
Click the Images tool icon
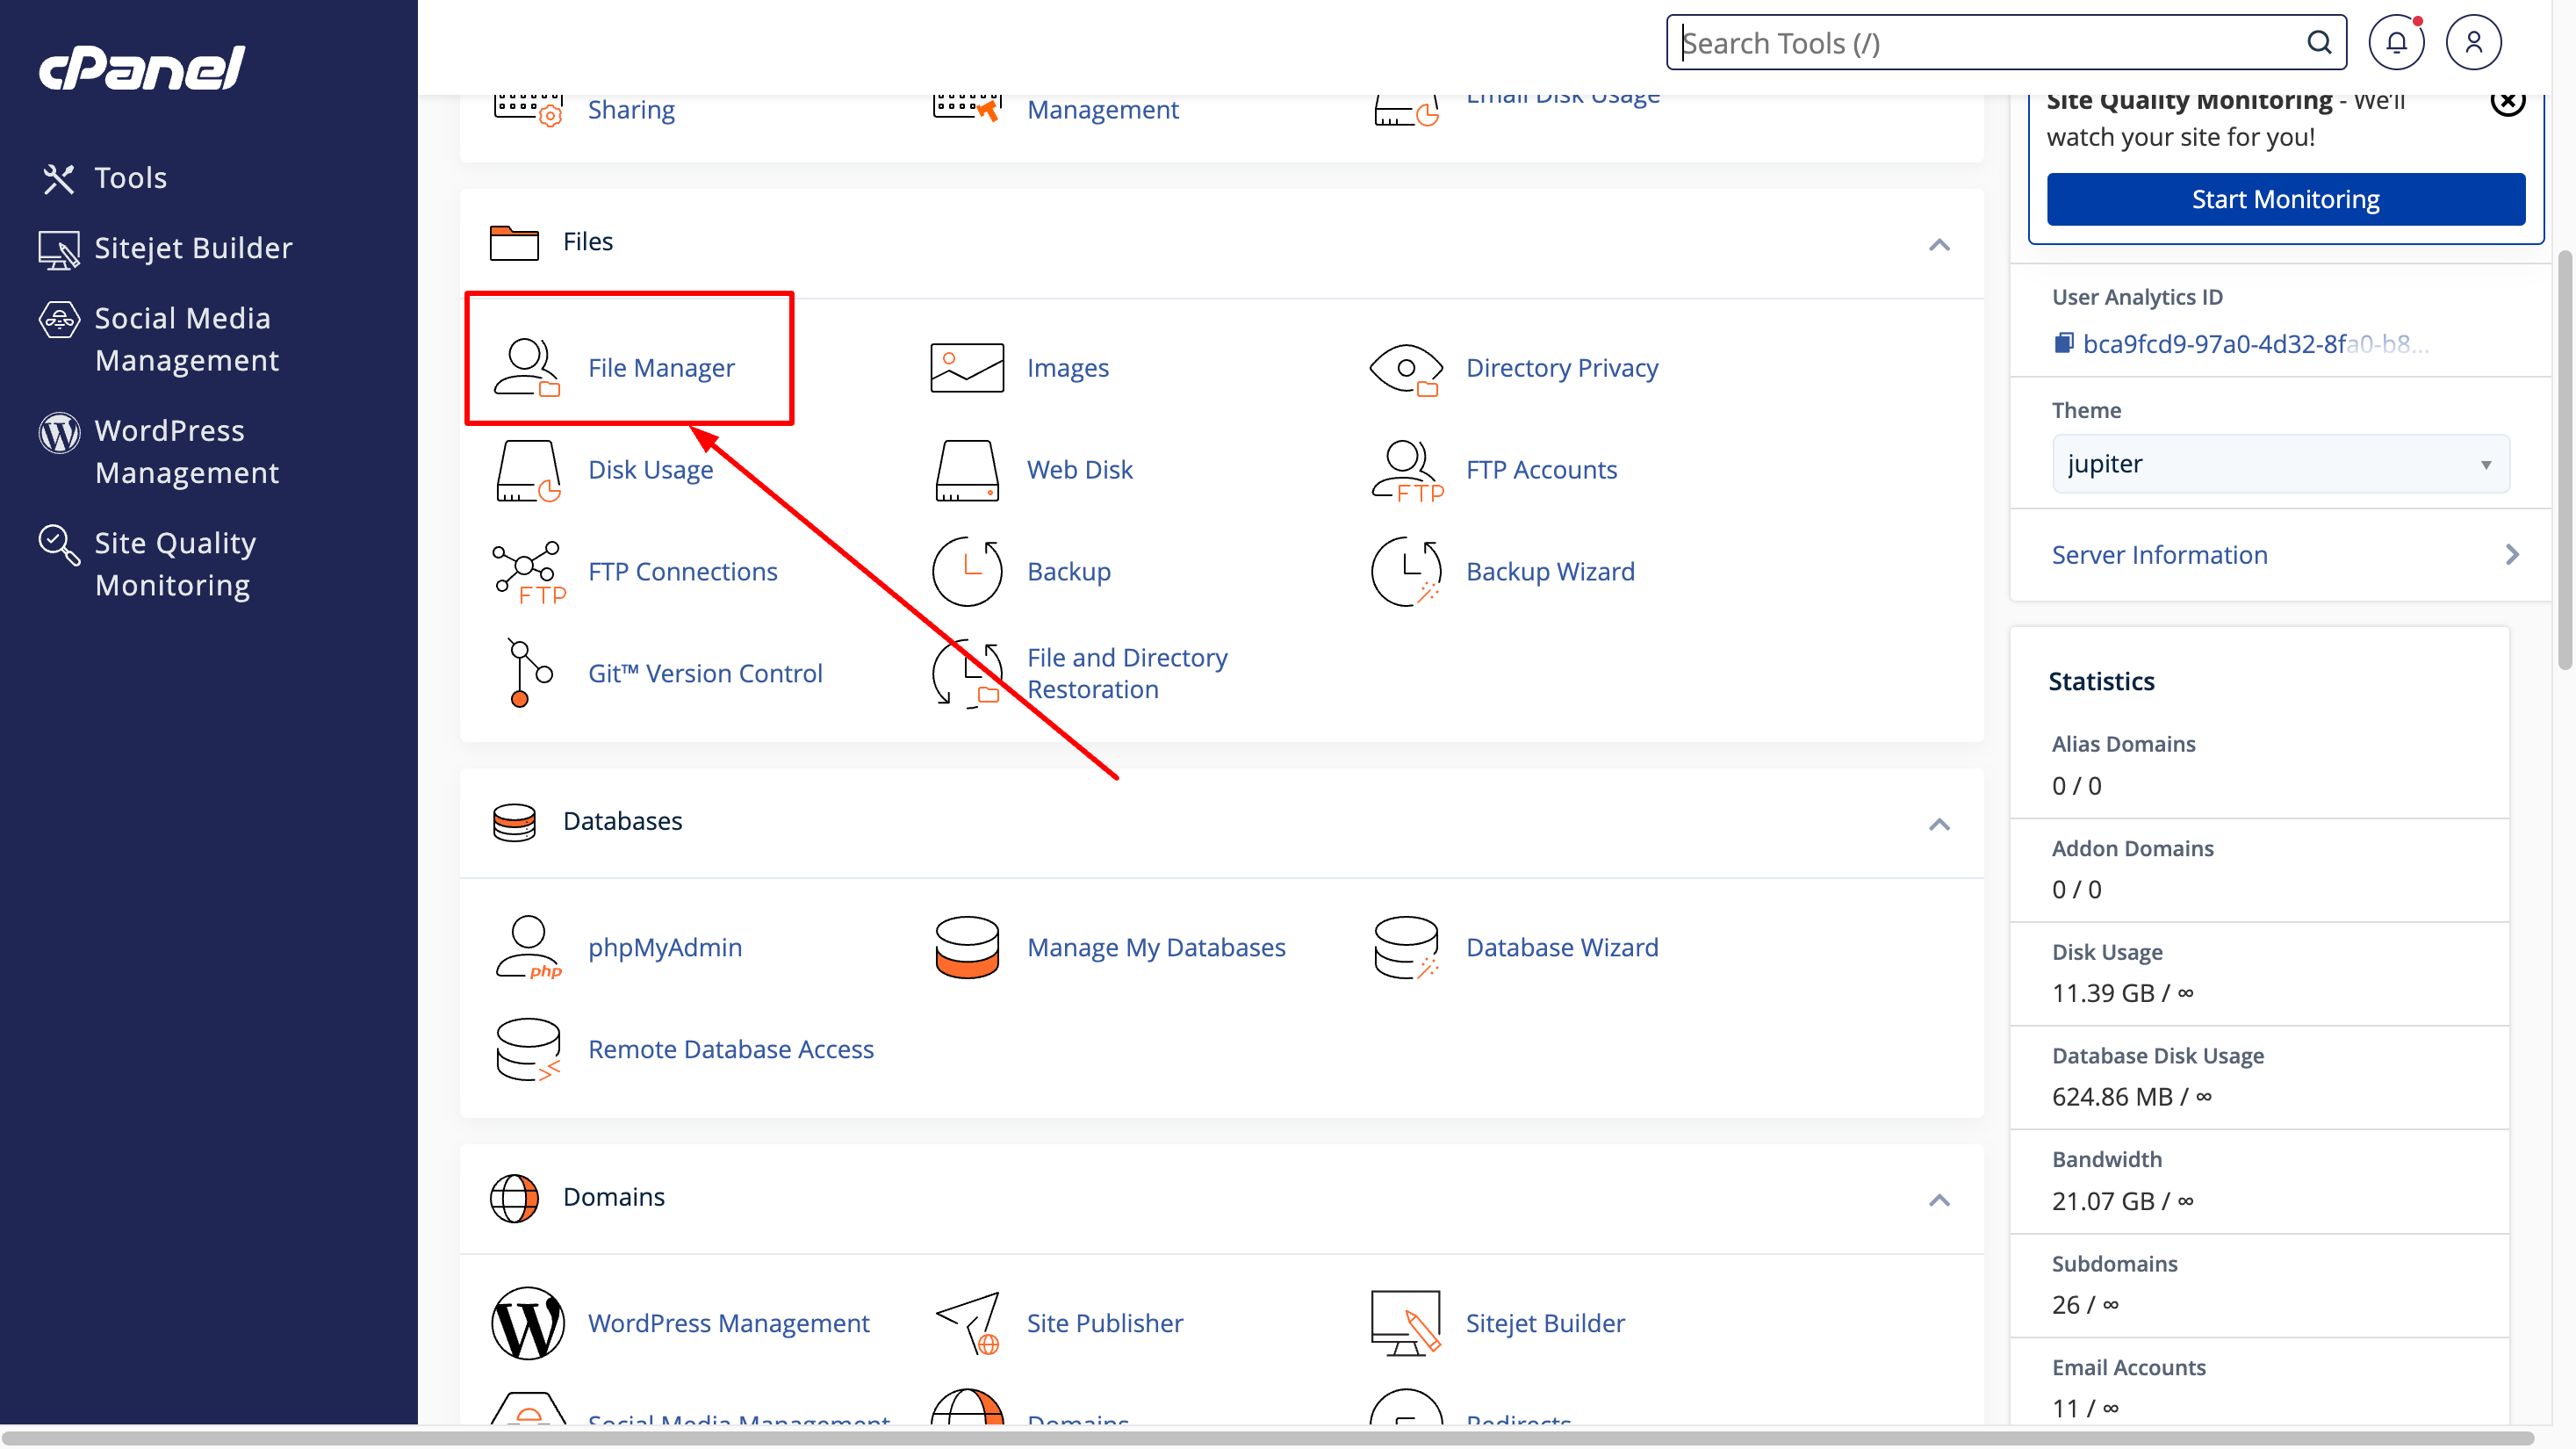[x=966, y=368]
